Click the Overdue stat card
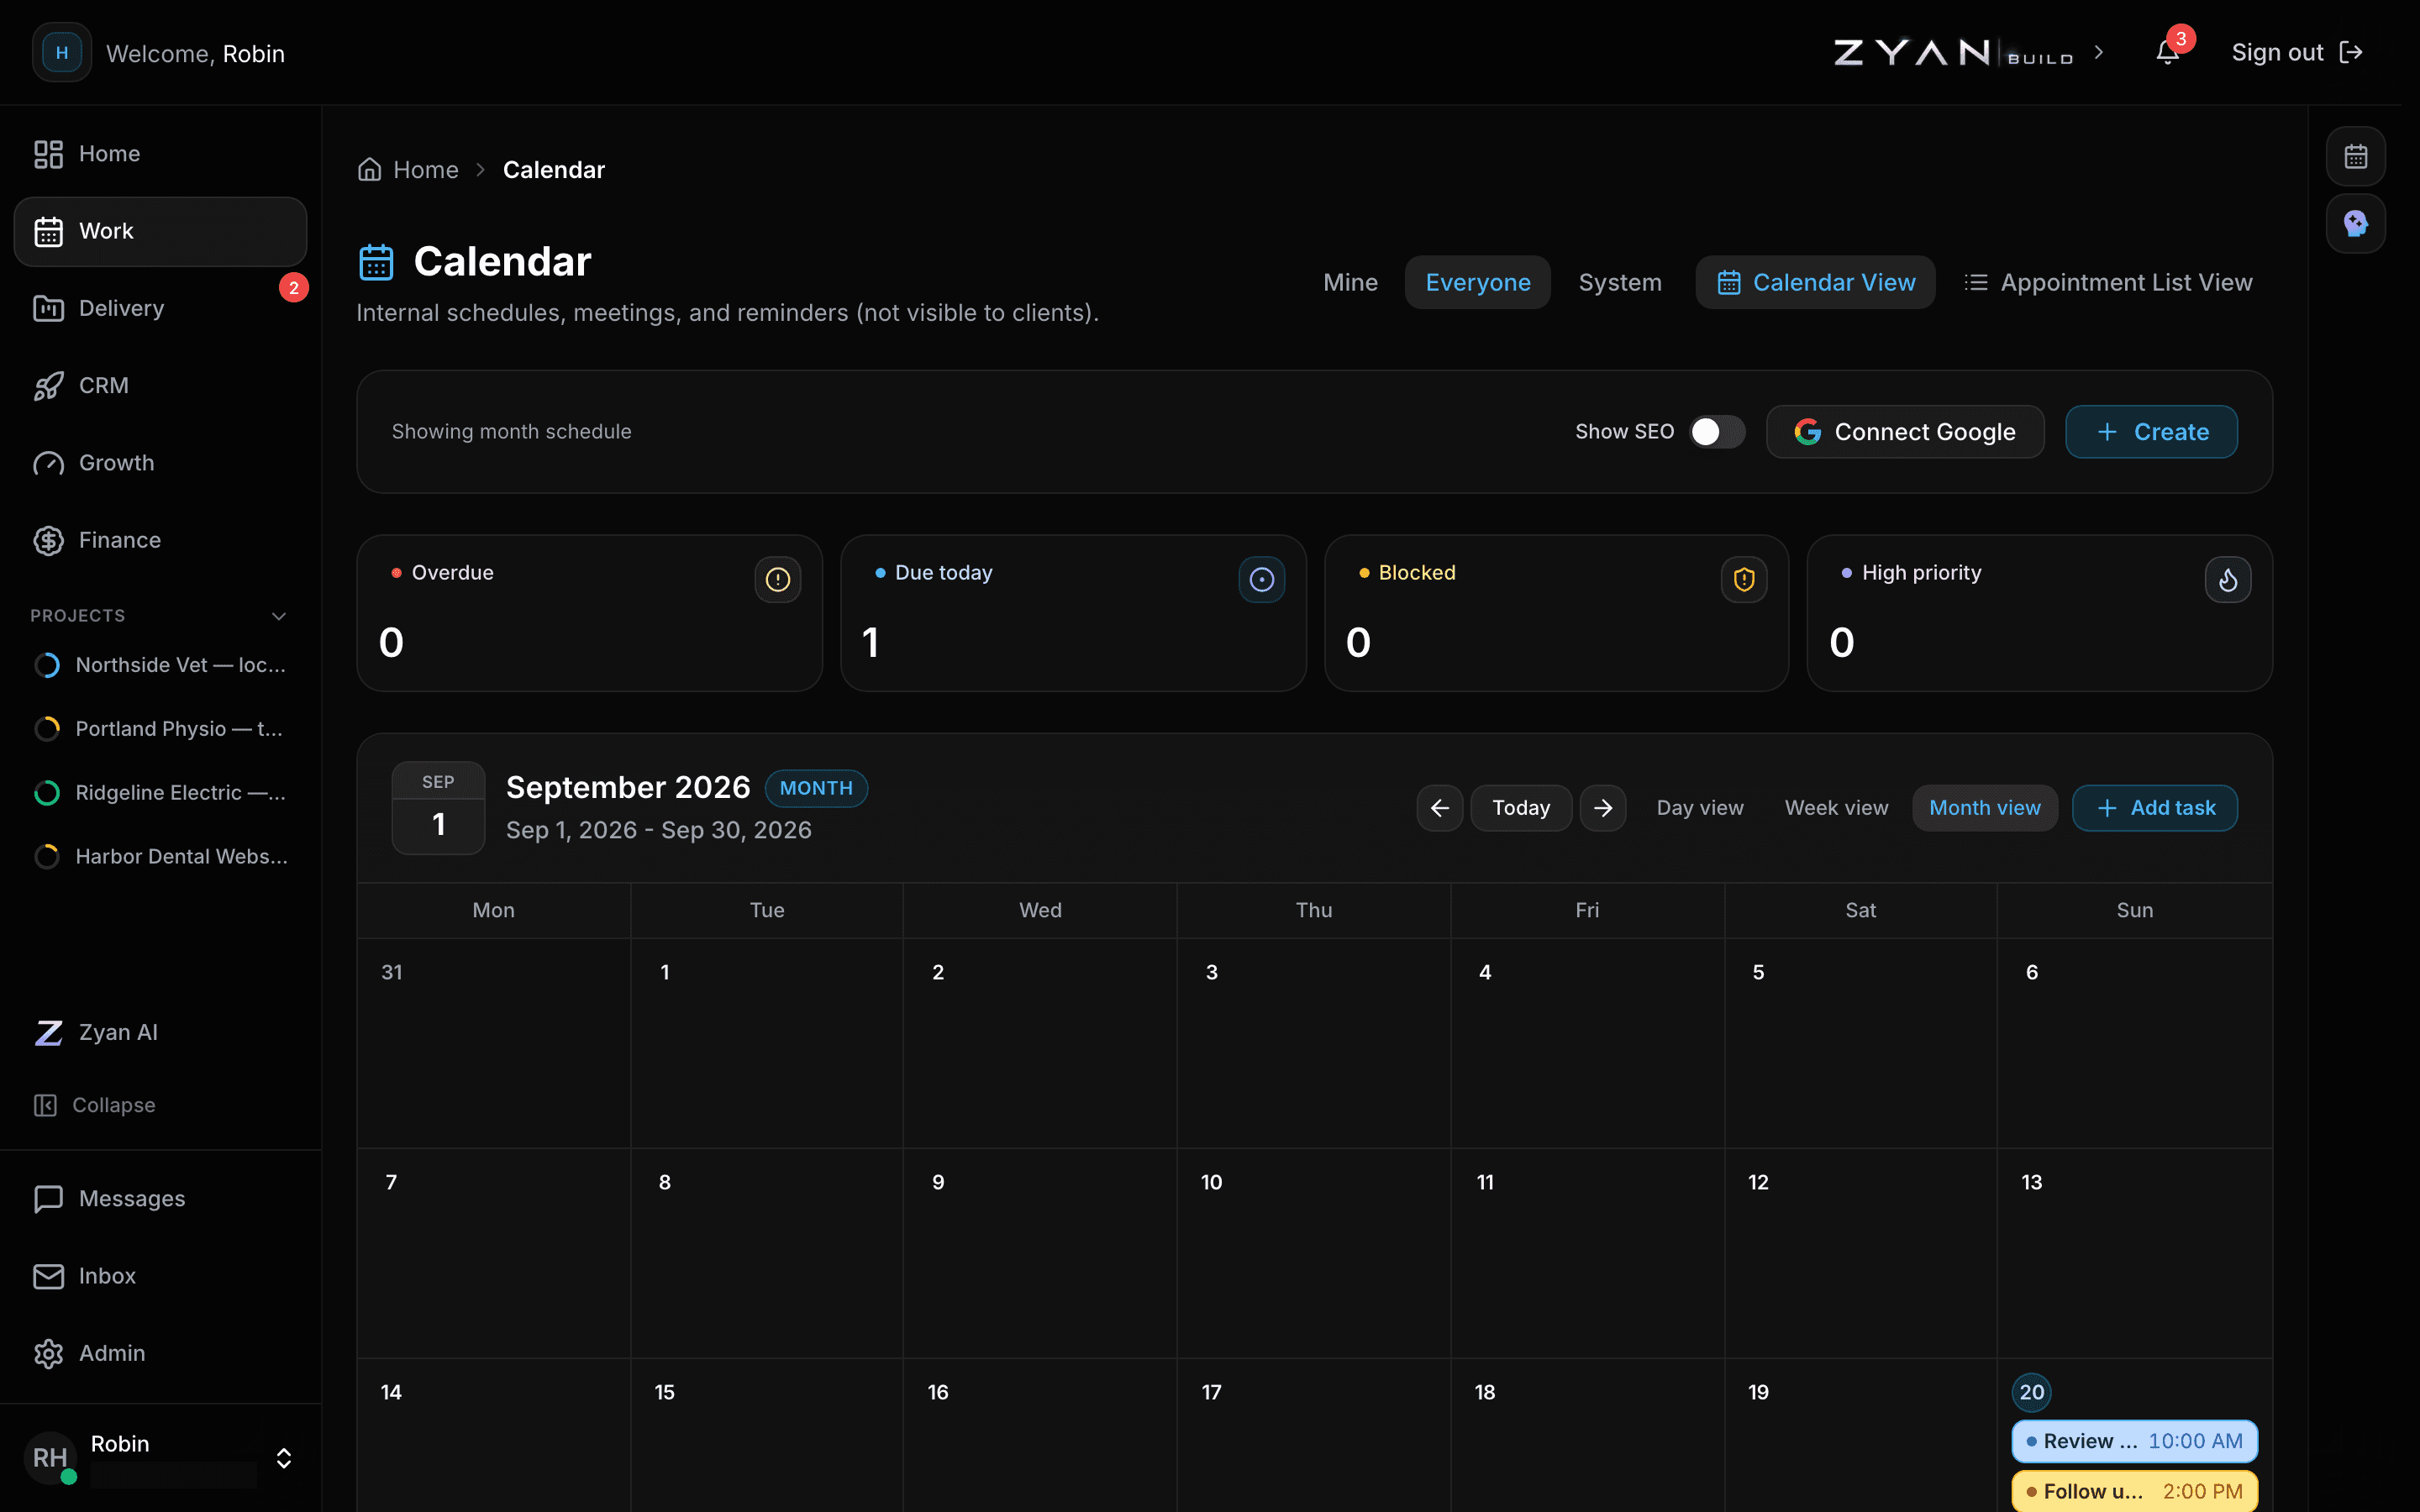This screenshot has width=2420, height=1512. [589, 613]
